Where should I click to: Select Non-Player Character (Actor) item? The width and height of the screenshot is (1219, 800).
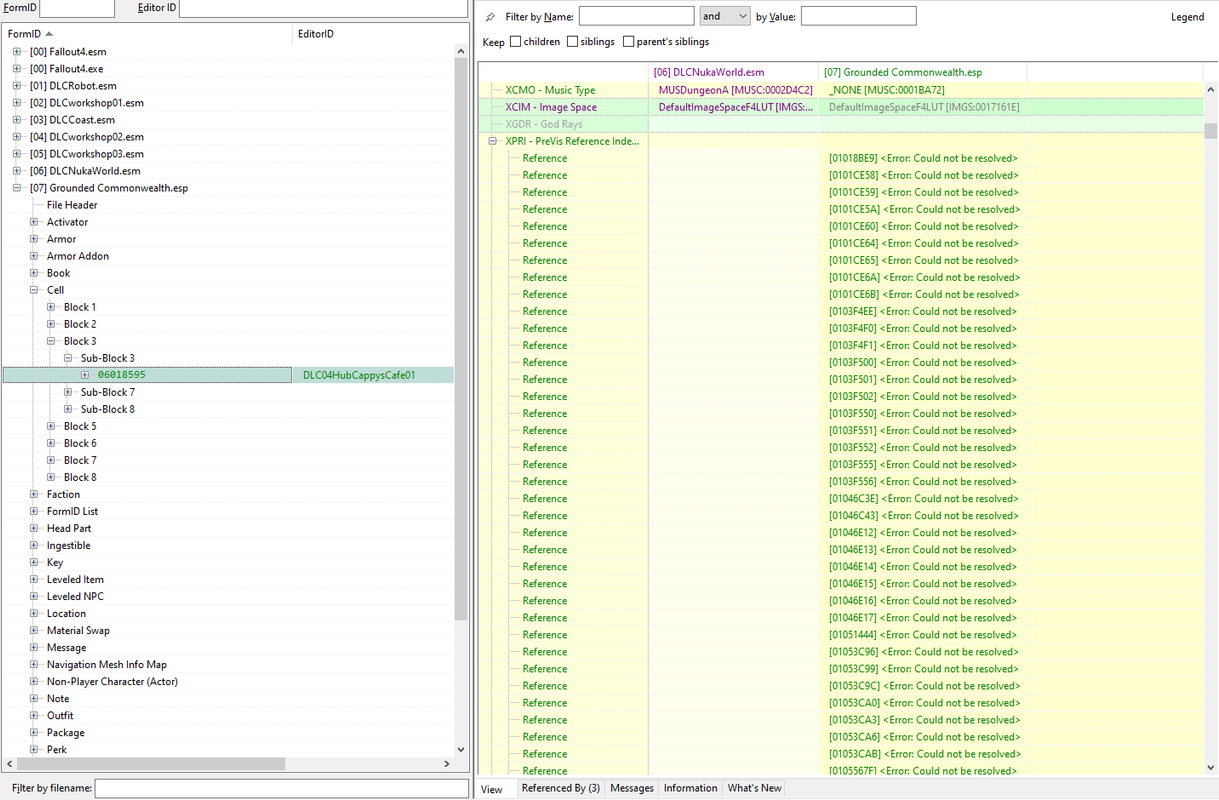tap(112, 681)
